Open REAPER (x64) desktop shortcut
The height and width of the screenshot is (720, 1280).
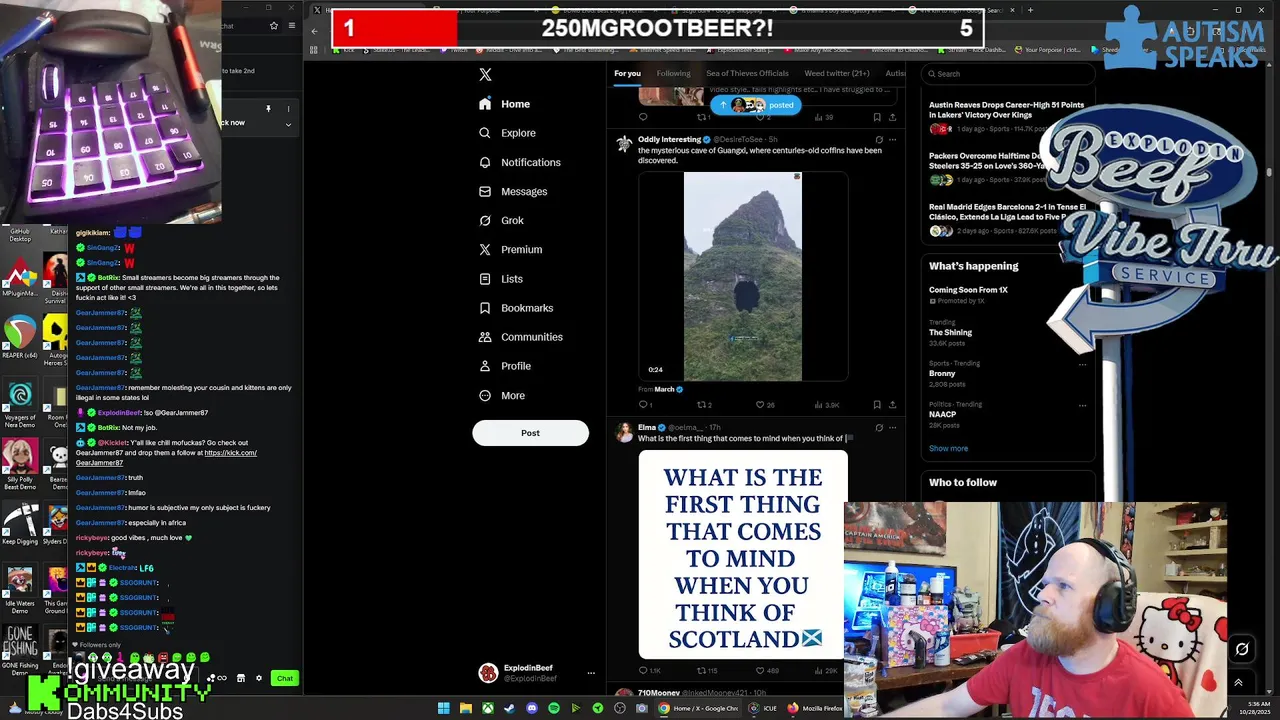pyautogui.click(x=20, y=337)
